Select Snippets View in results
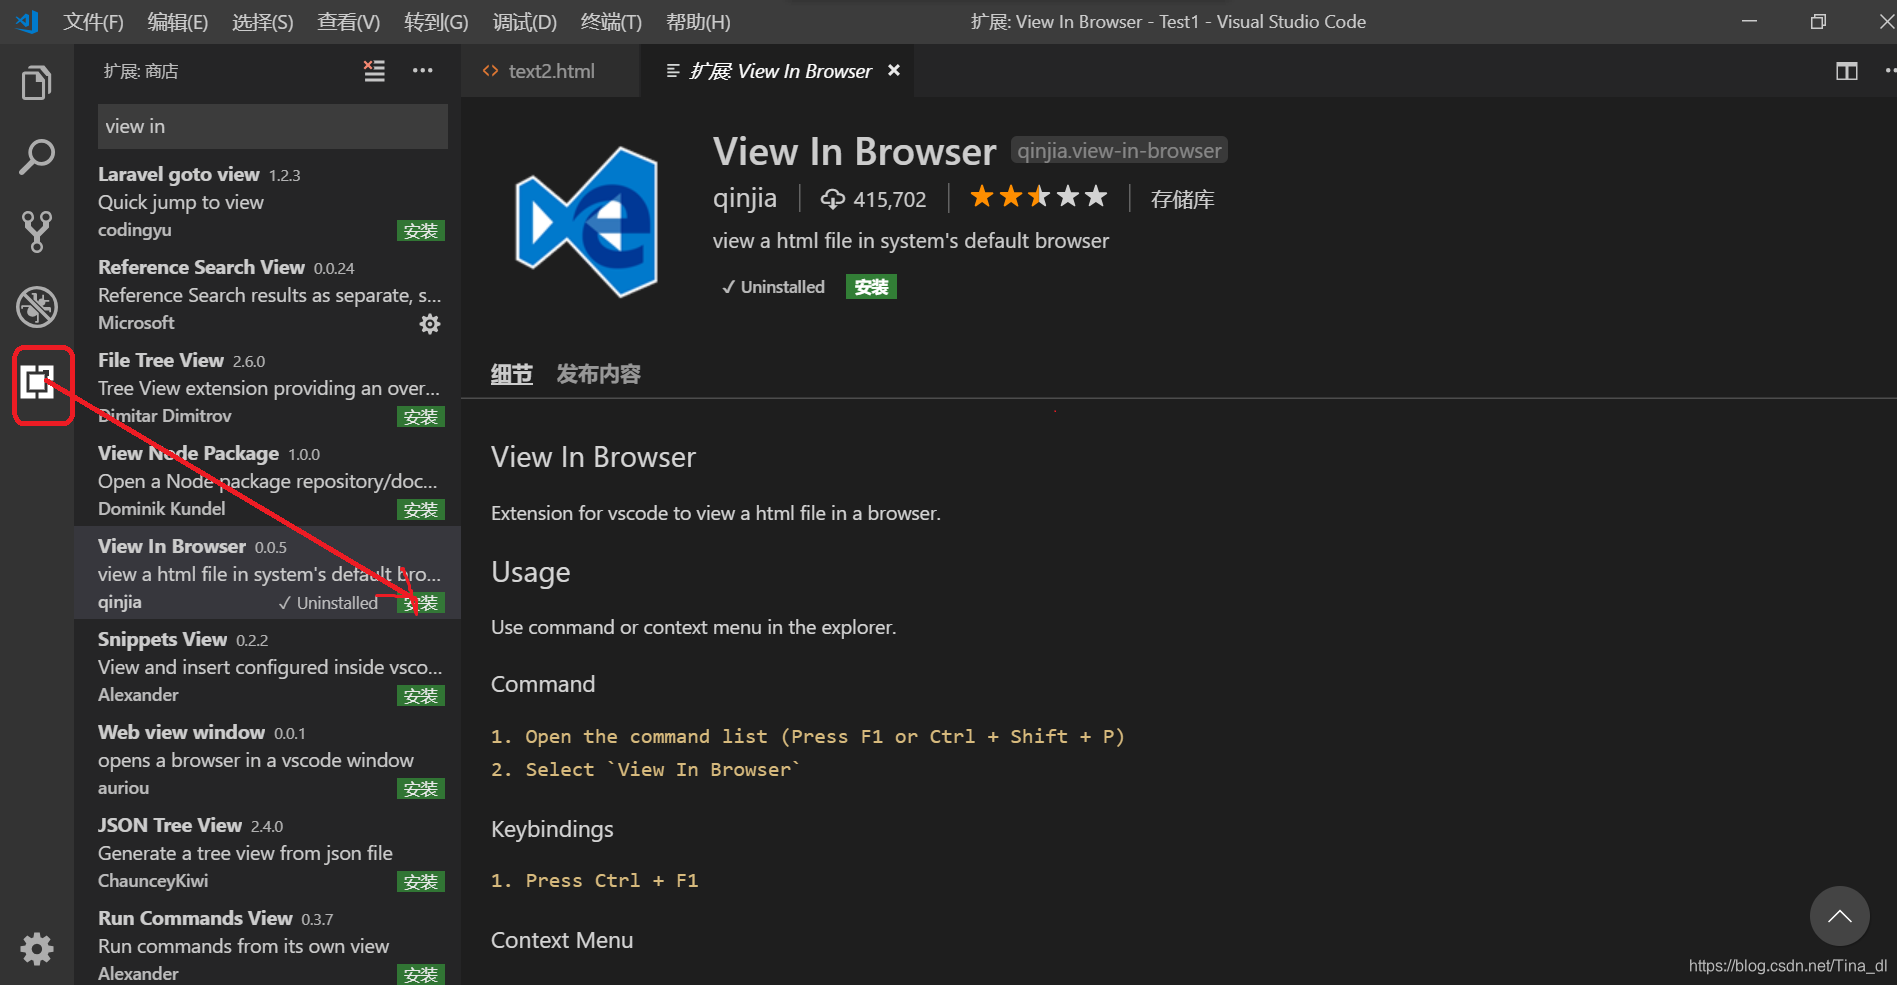Image resolution: width=1897 pixels, height=985 pixels. pyautogui.click(x=268, y=666)
